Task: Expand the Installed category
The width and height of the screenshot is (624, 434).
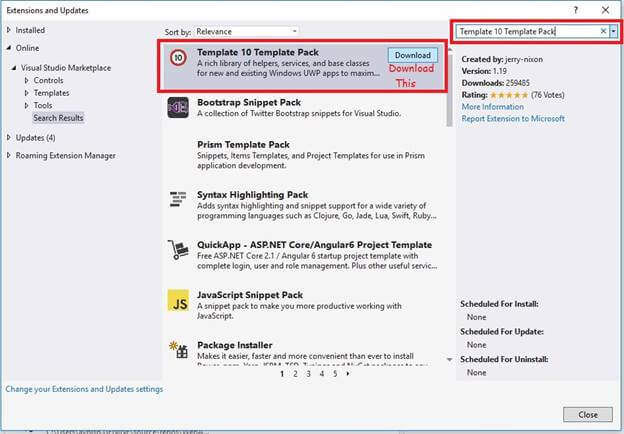Action: [x=9, y=30]
